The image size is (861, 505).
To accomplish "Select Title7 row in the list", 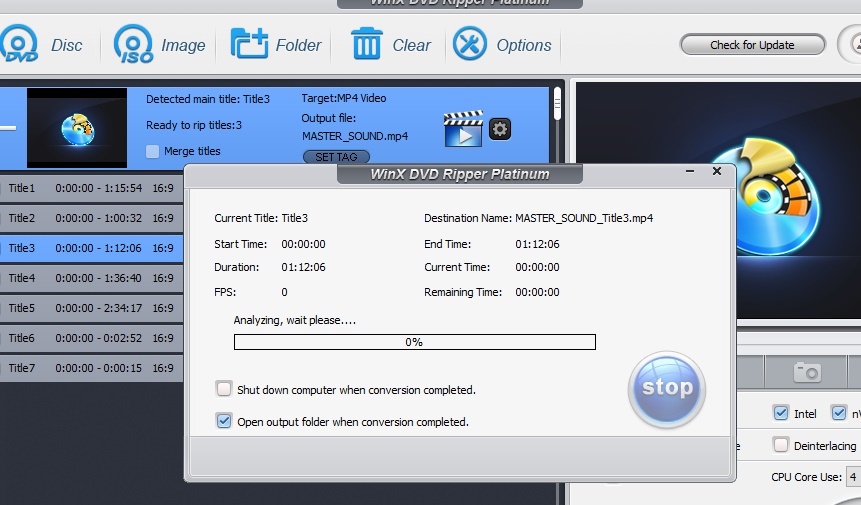I will pos(91,368).
